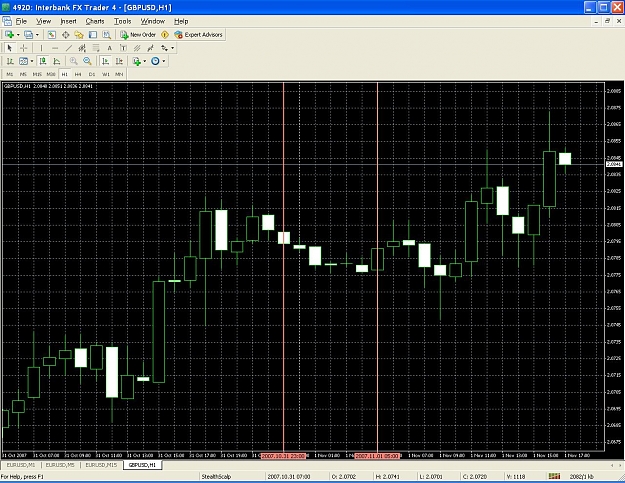Switch timeframe to D1

pos(92,74)
